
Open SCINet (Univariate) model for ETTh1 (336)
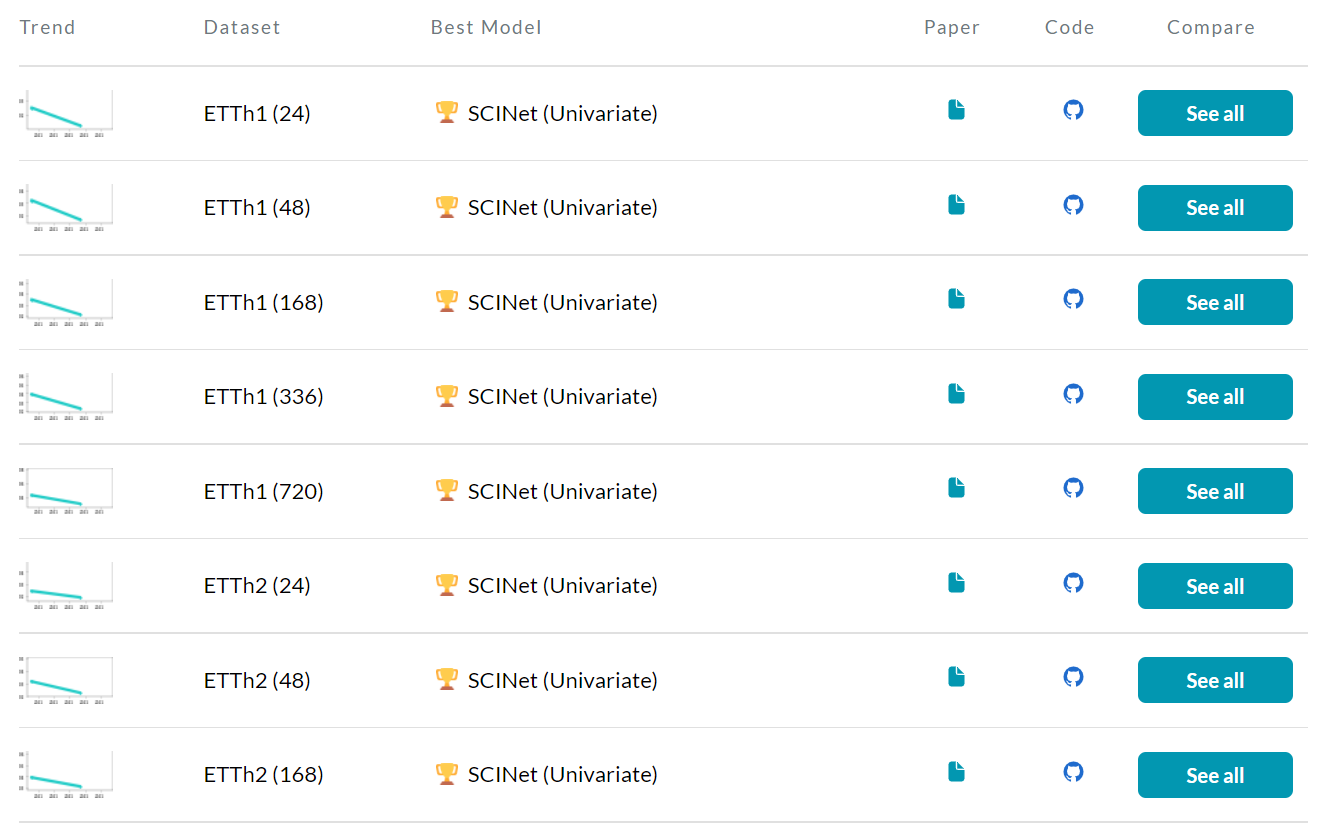point(563,397)
